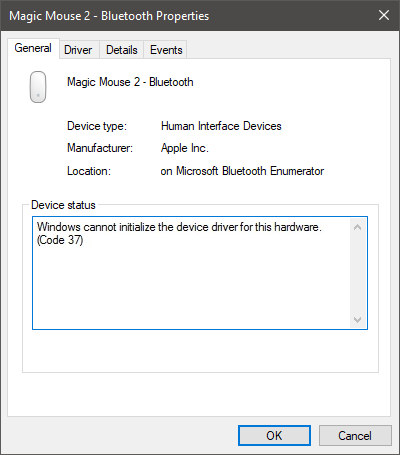The width and height of the screenshot is (400, 455).
Task: Close the Properties dialog with X
Action: tap(384, 15)
